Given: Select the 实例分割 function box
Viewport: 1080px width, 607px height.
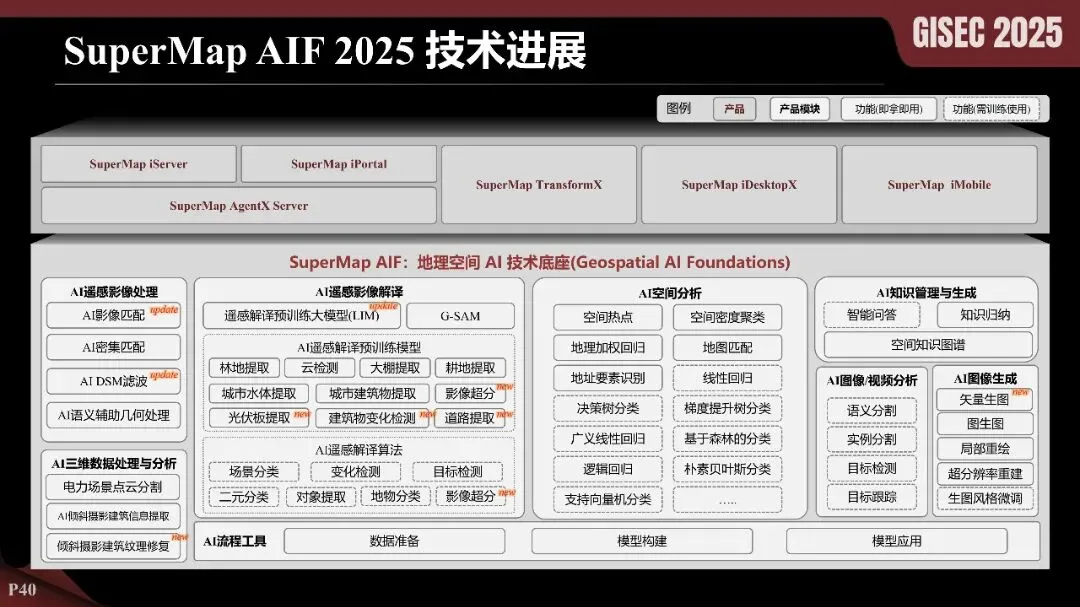Looking at the screenshot, I should (x=872, y=440).
